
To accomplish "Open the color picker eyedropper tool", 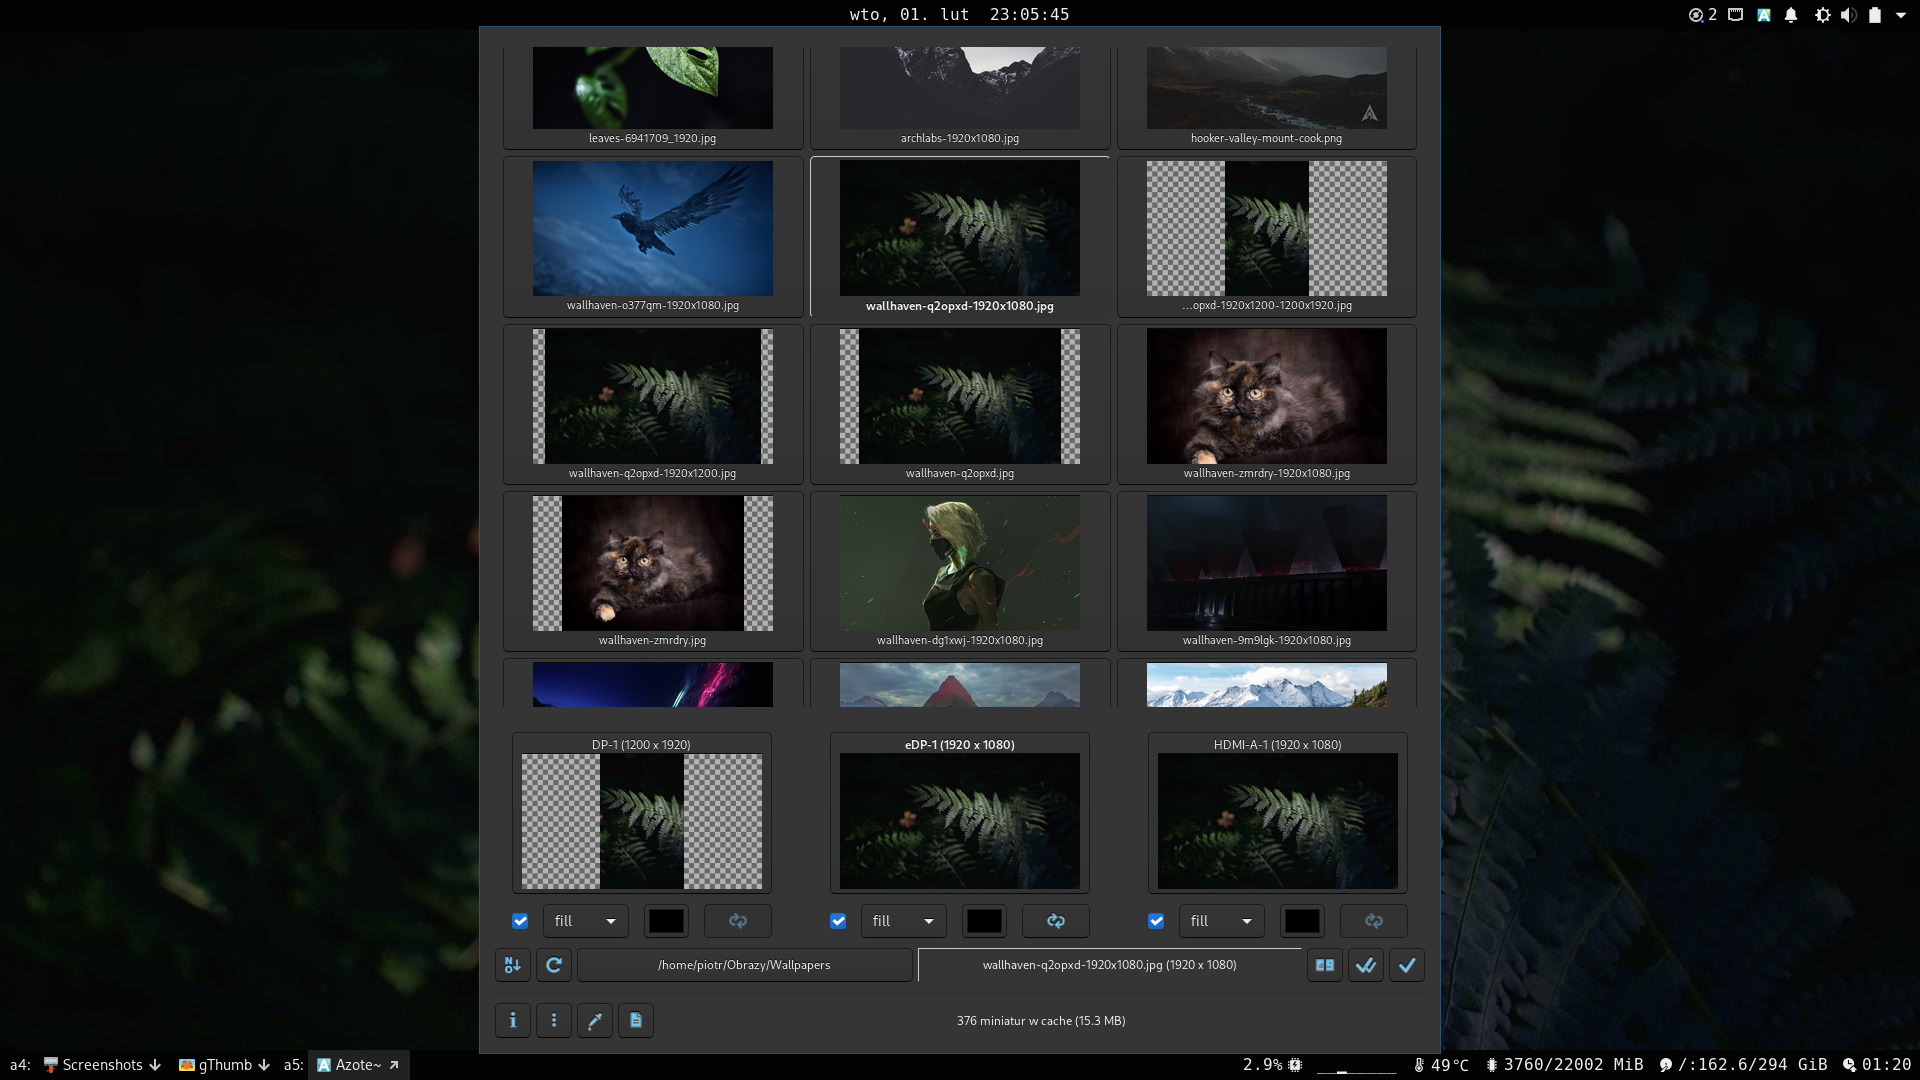I will 595,1020.
